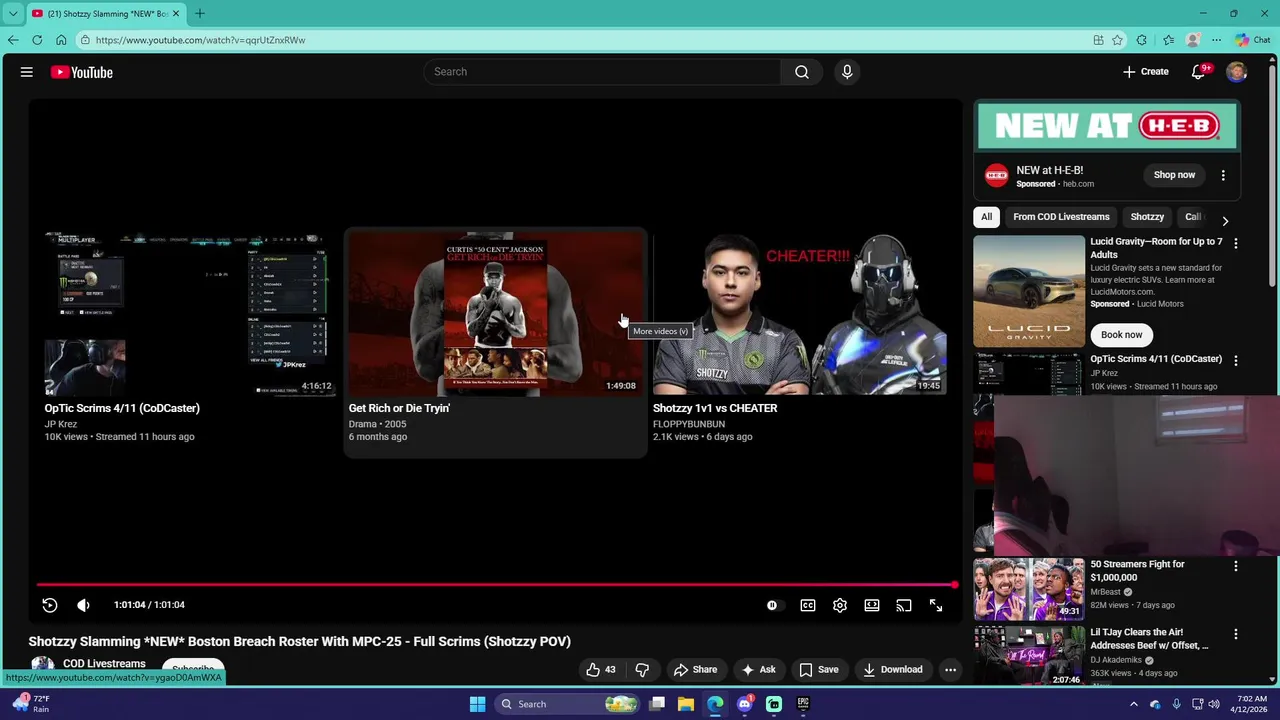Mute the video player volume
The height and width of the screenshot is (720, 1280).
click(84, 605)
